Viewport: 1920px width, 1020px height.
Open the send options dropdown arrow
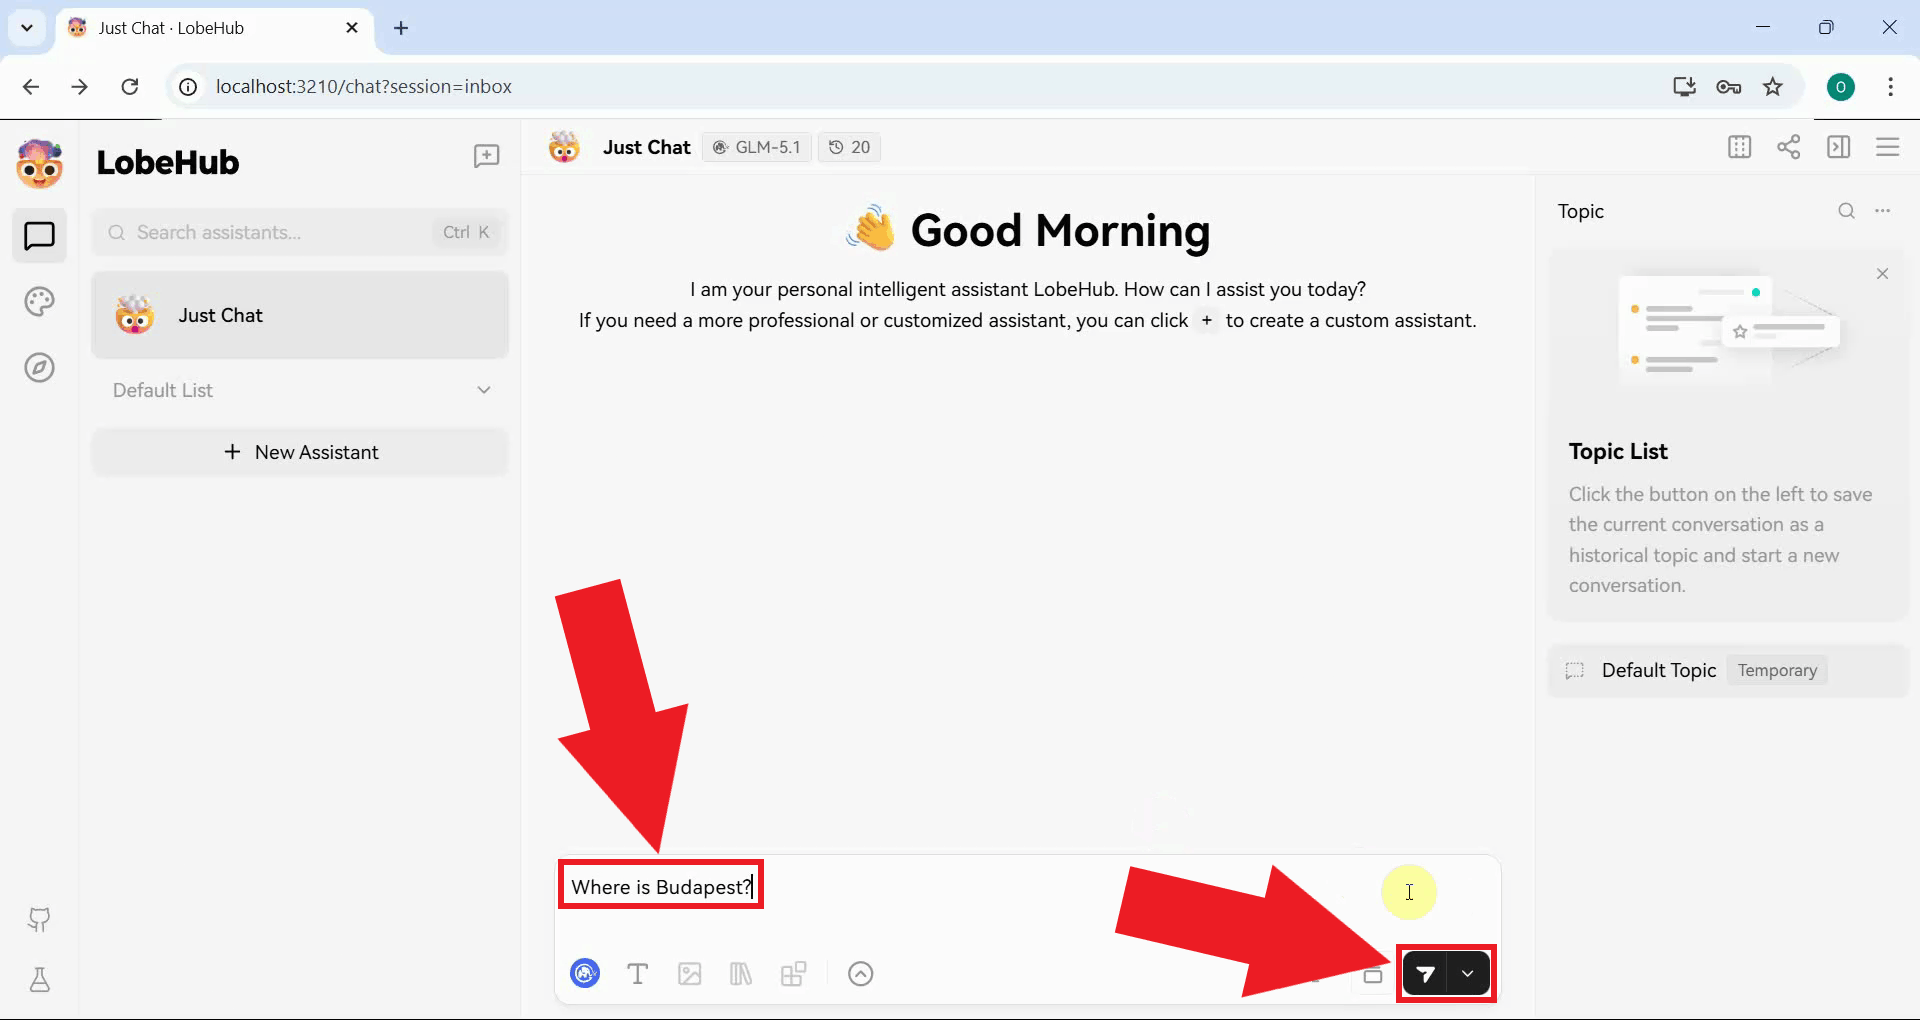pyautogui.click(x=1467, y=974)
